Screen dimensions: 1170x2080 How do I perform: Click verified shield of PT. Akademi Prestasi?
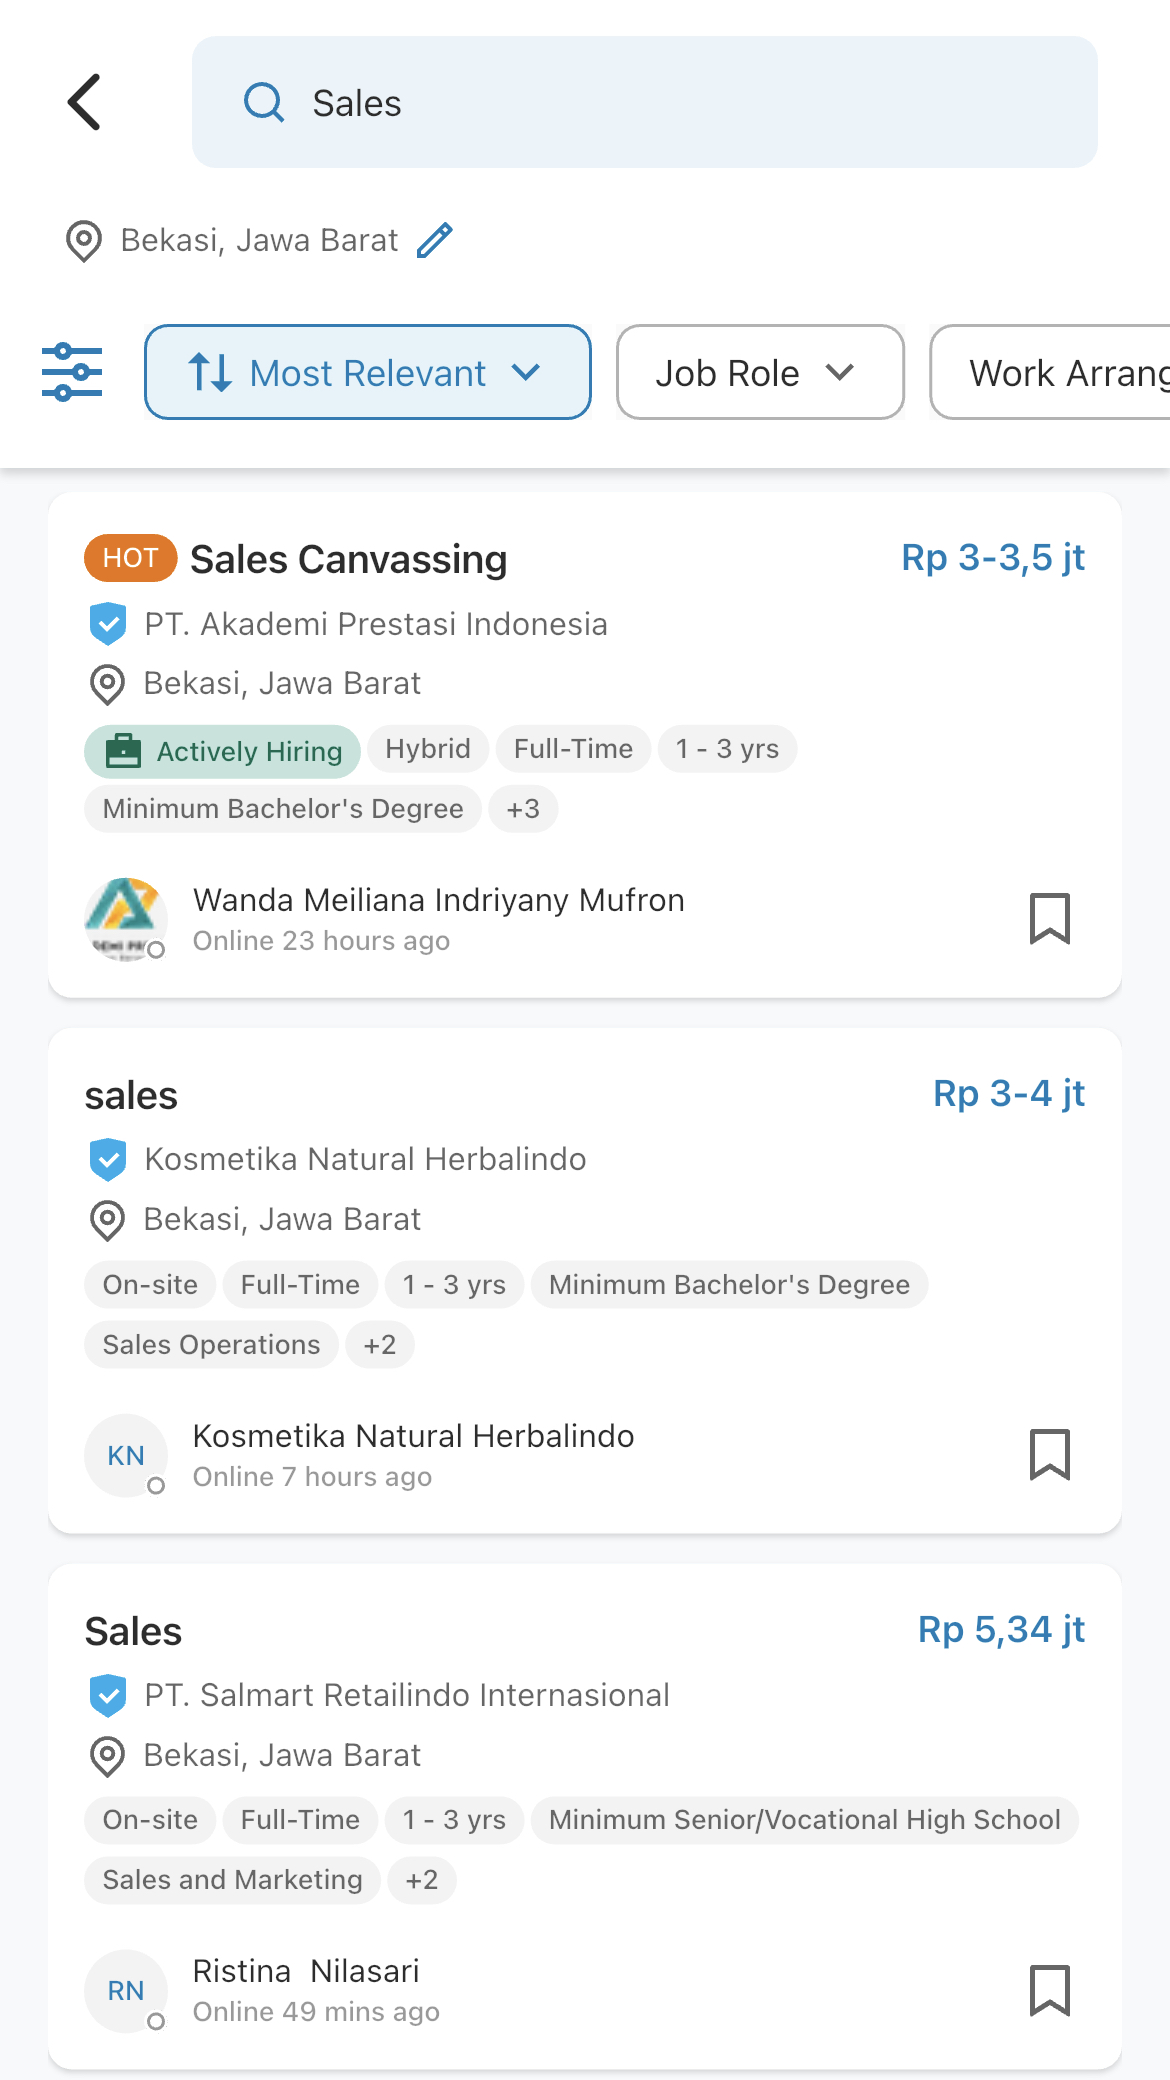107,624
